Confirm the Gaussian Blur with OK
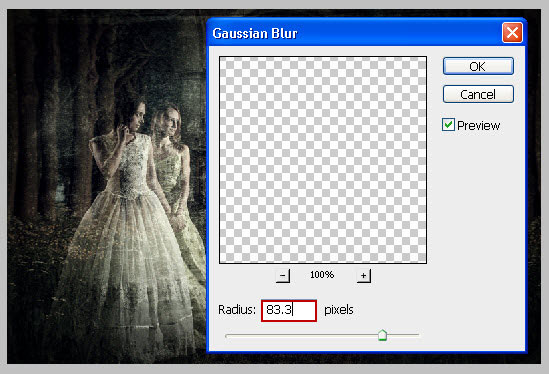Viewport: 549px width, 374px height. (x=478, y=66)
